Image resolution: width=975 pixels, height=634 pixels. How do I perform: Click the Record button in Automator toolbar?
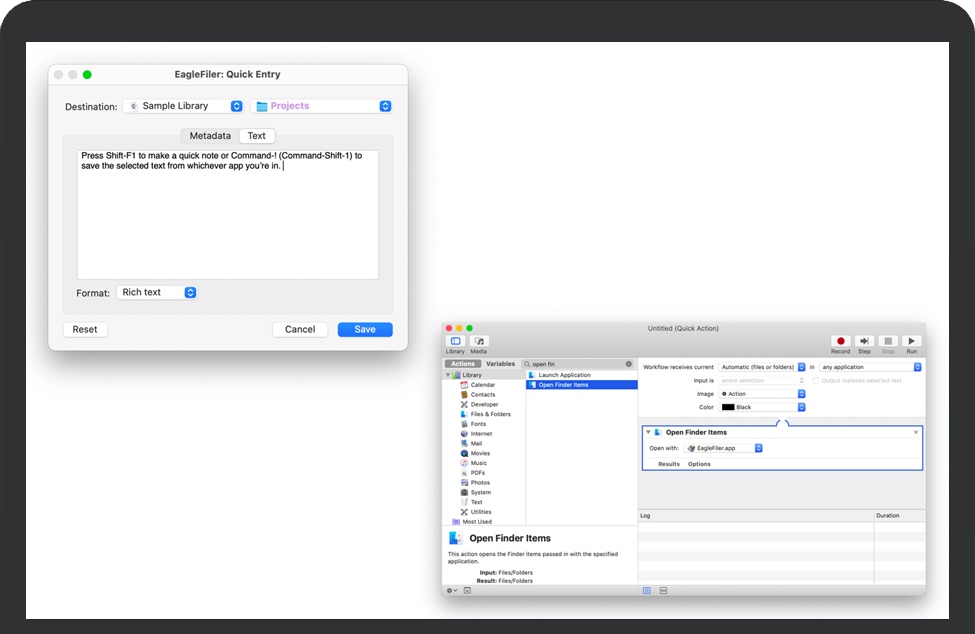click(840, 342)
